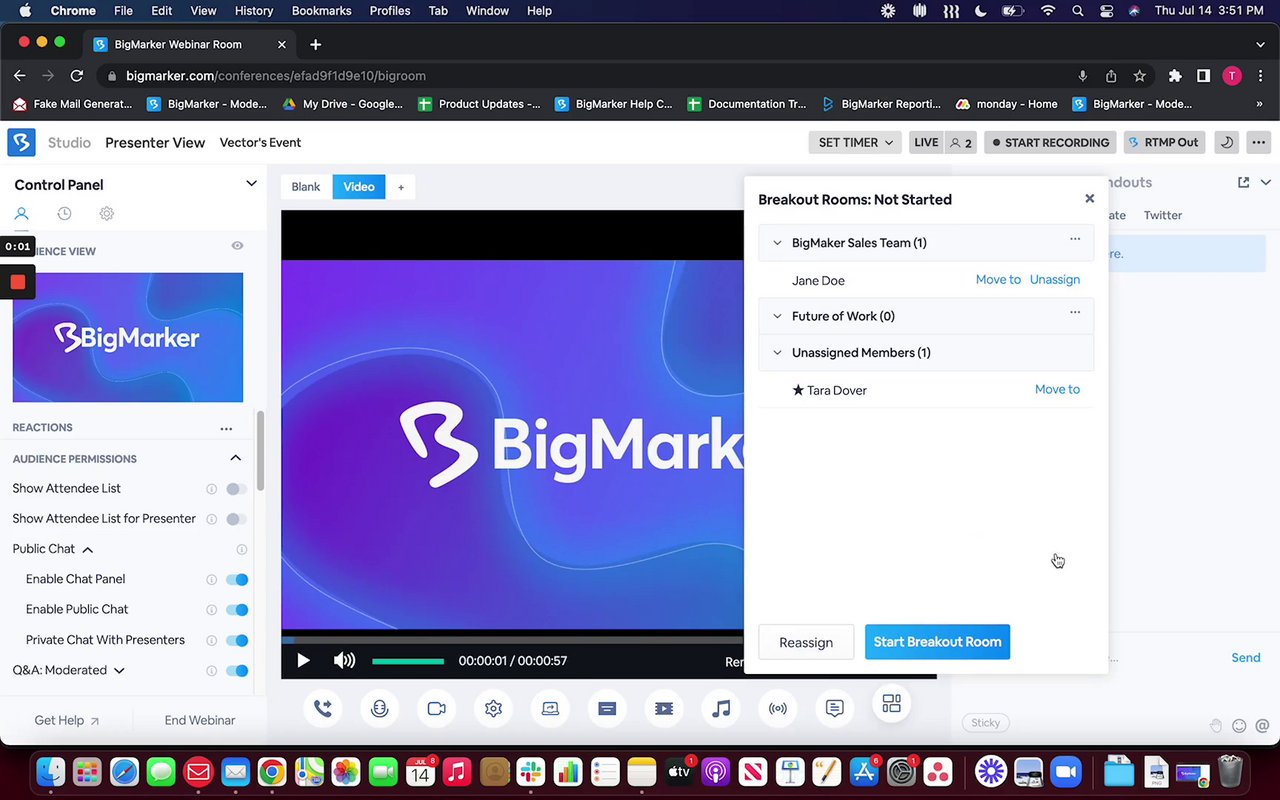Toggle the microphone icon in bottom toolbar
Image resolution: width=1280 pixels, height=800 pixels.
coord(379,709)
